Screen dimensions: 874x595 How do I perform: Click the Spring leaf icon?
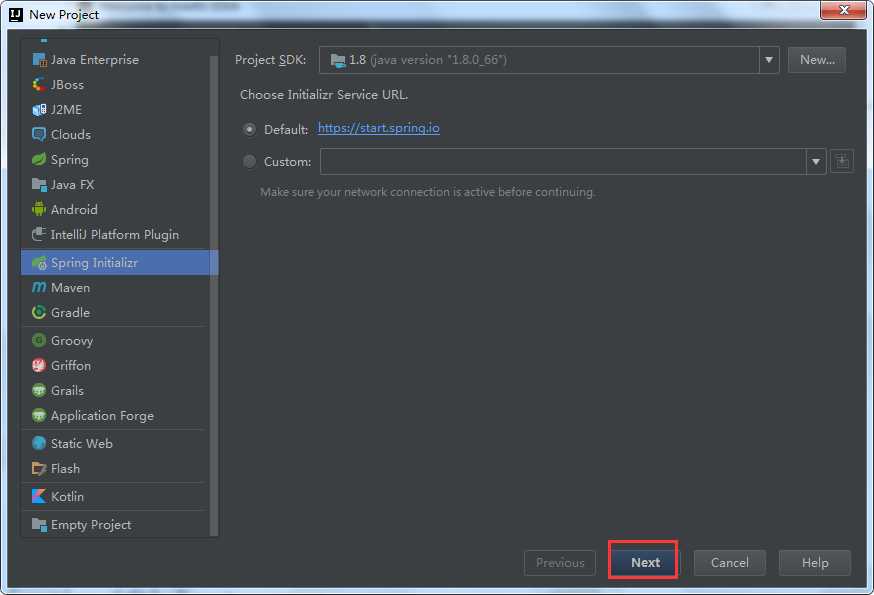click(39, 159)
